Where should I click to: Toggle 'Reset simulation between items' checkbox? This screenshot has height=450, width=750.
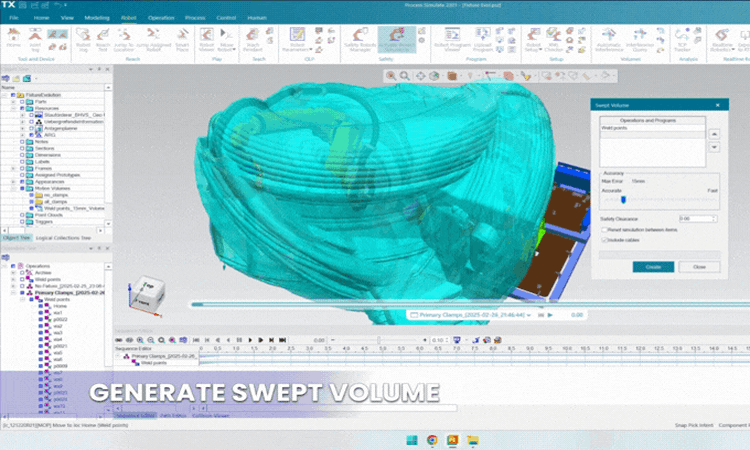coord(605,230)
